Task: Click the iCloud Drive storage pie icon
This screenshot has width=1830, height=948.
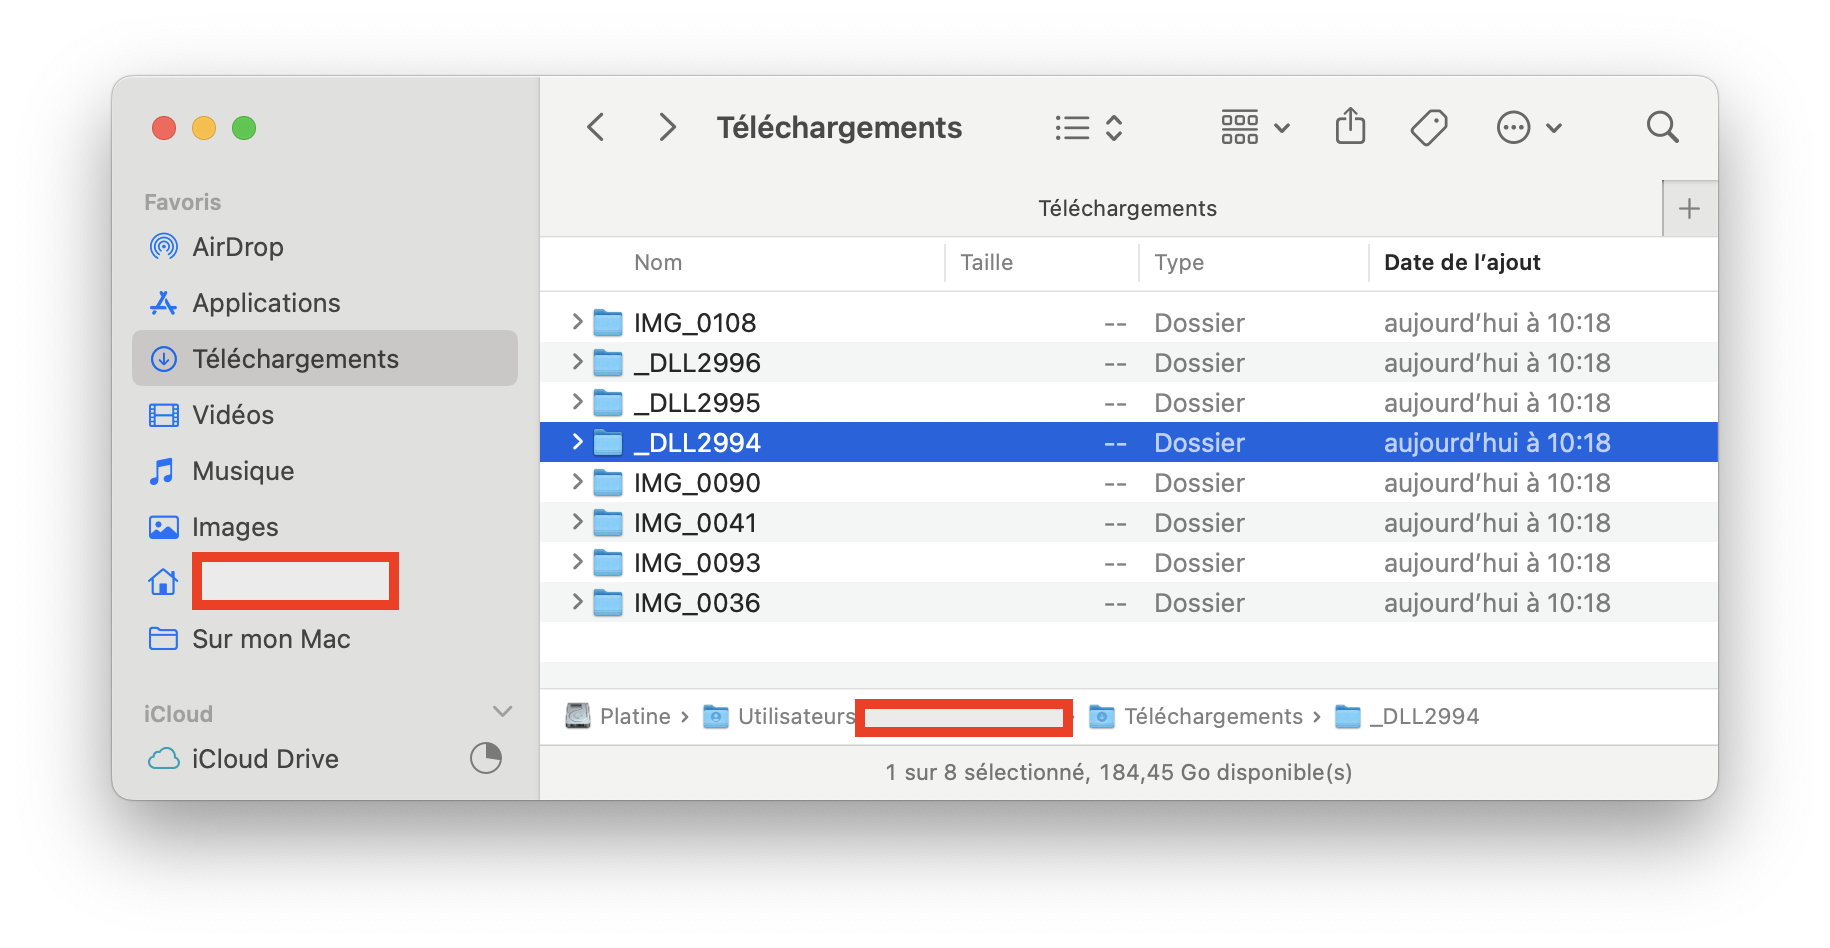Action: (486, 758)
